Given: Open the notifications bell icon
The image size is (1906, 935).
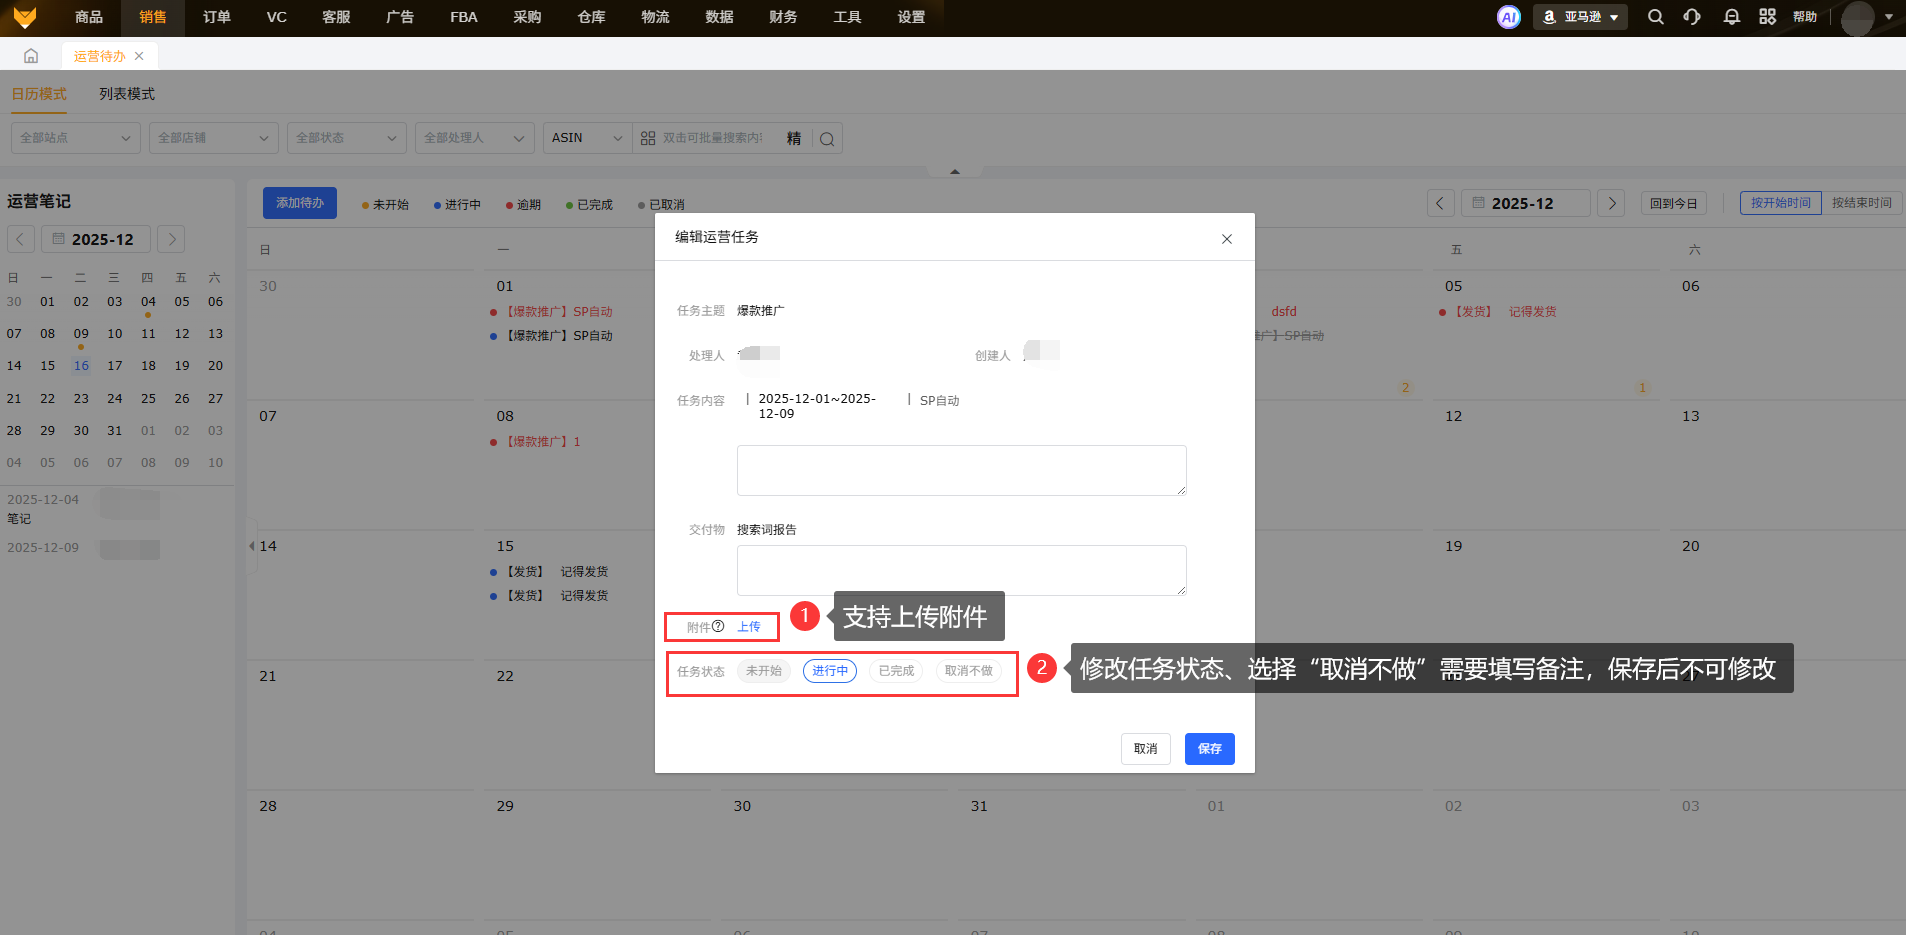Looking at the screenshot, I should click(x=1732, y=17).
